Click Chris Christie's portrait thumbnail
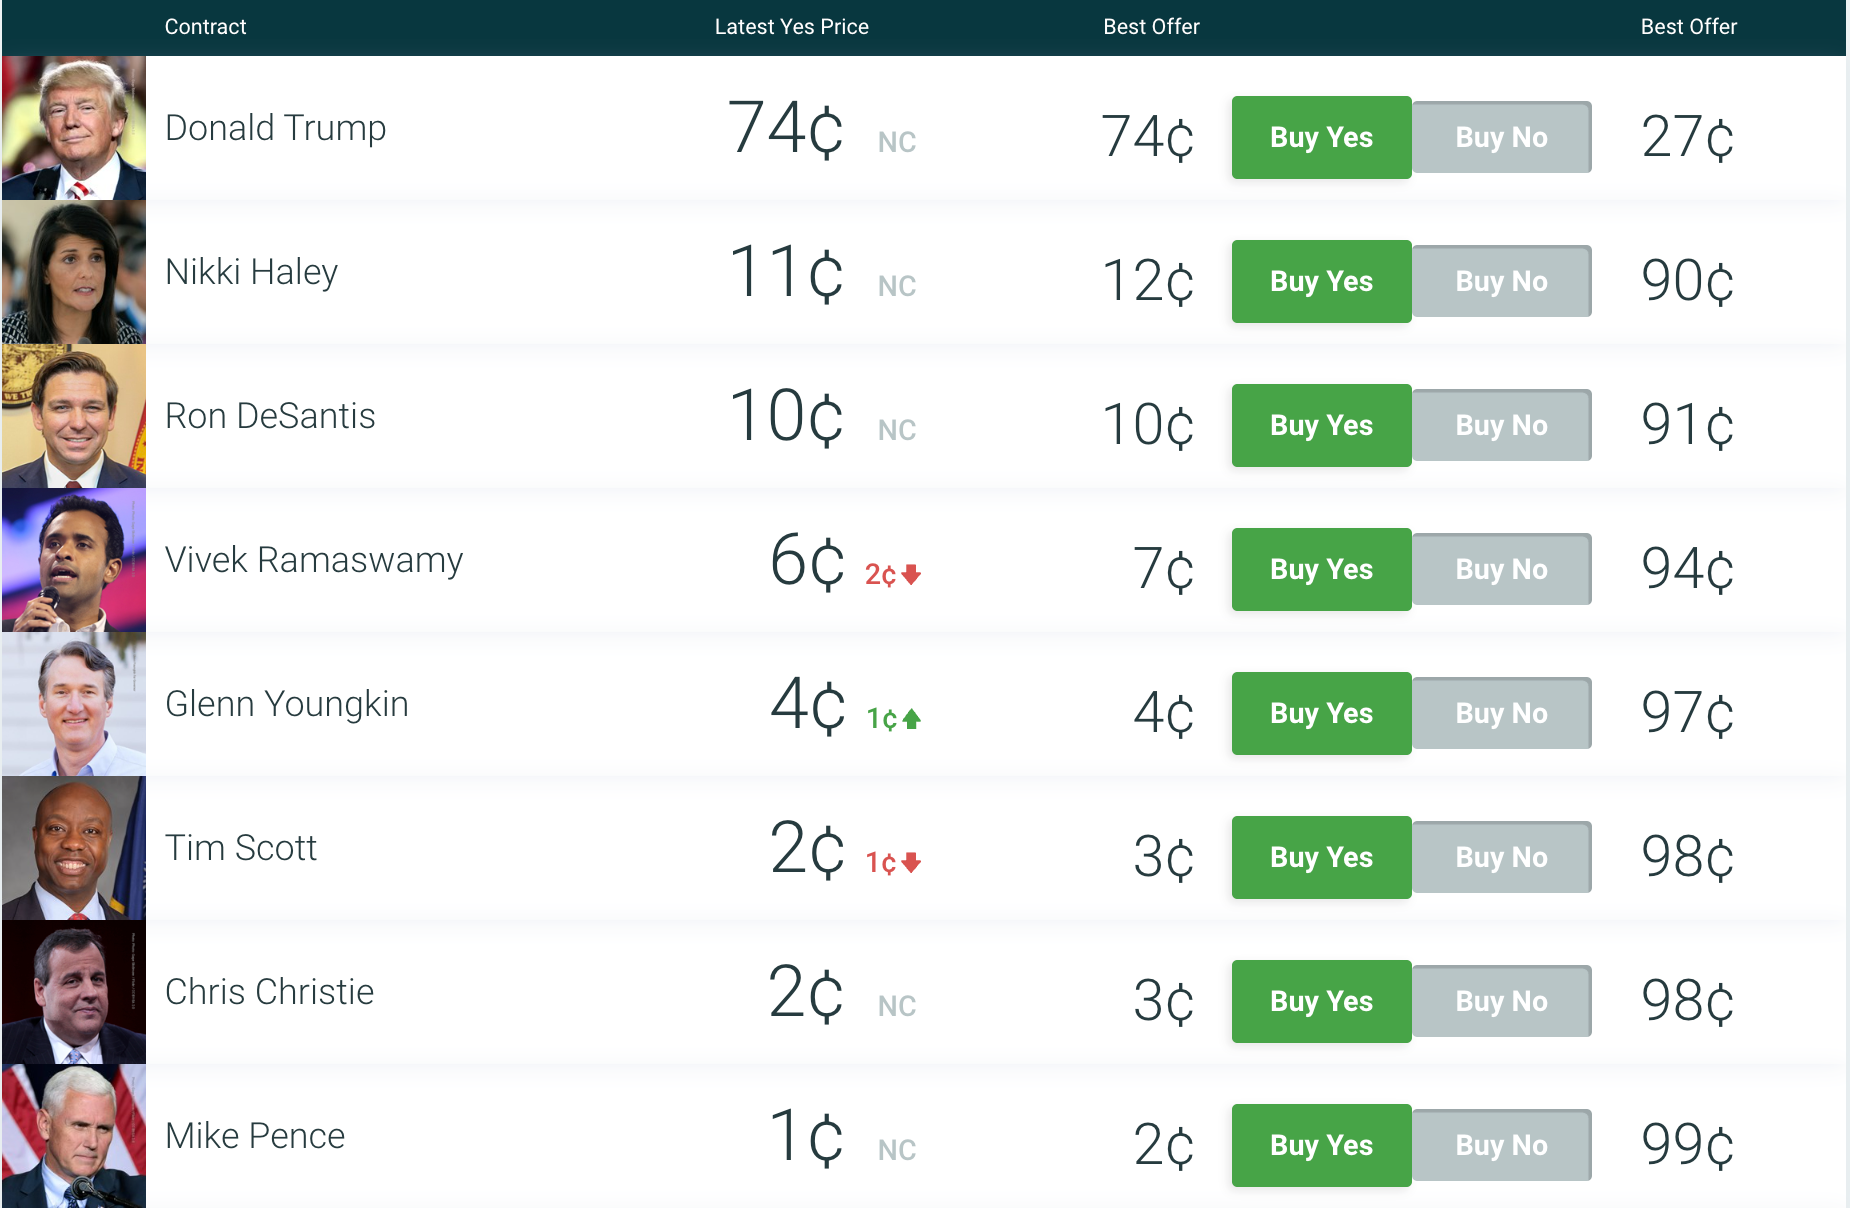 pos(74,991)
